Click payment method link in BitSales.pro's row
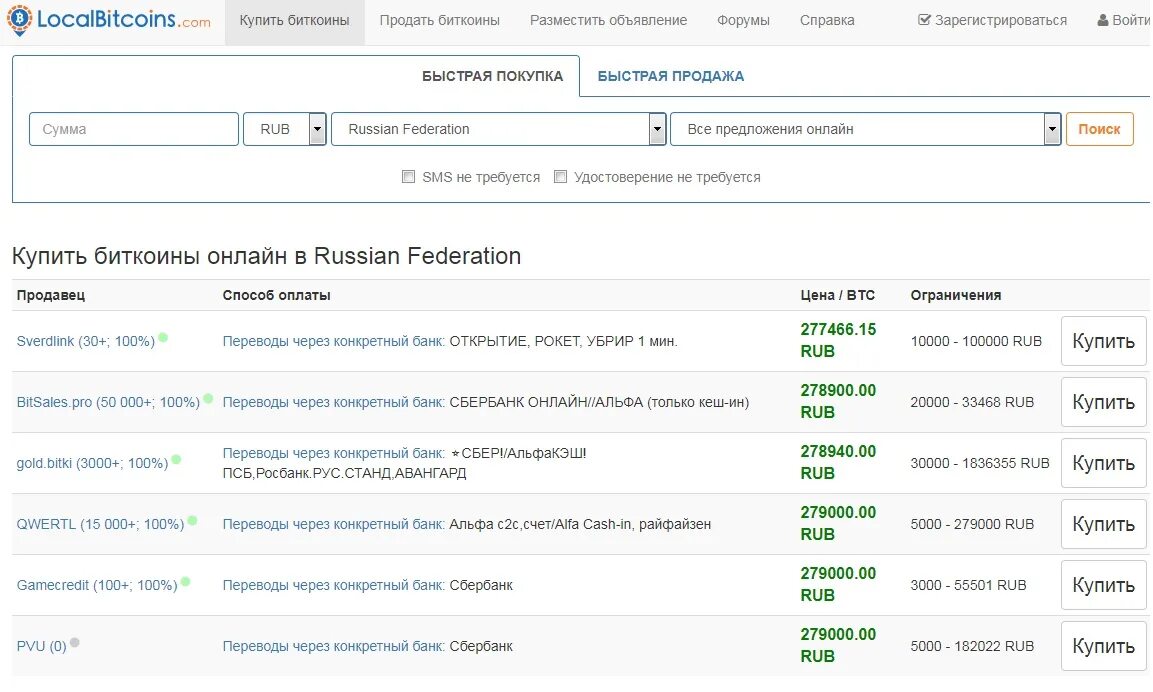The image size is (1153, 692). coord(334,402)
